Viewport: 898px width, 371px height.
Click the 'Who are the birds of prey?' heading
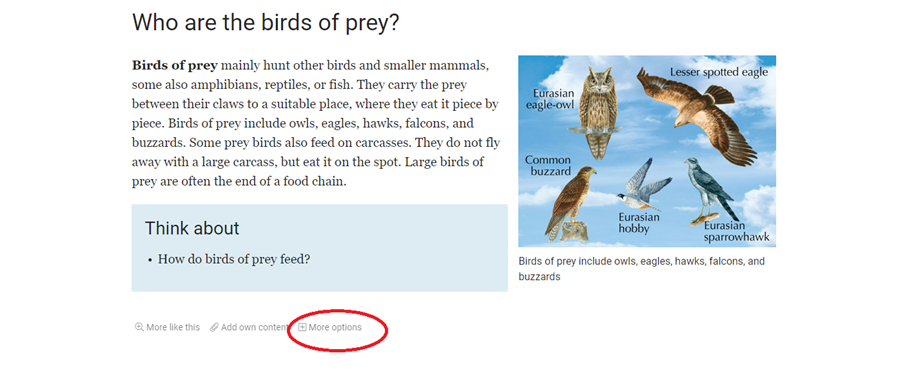[x=266, y=23]
